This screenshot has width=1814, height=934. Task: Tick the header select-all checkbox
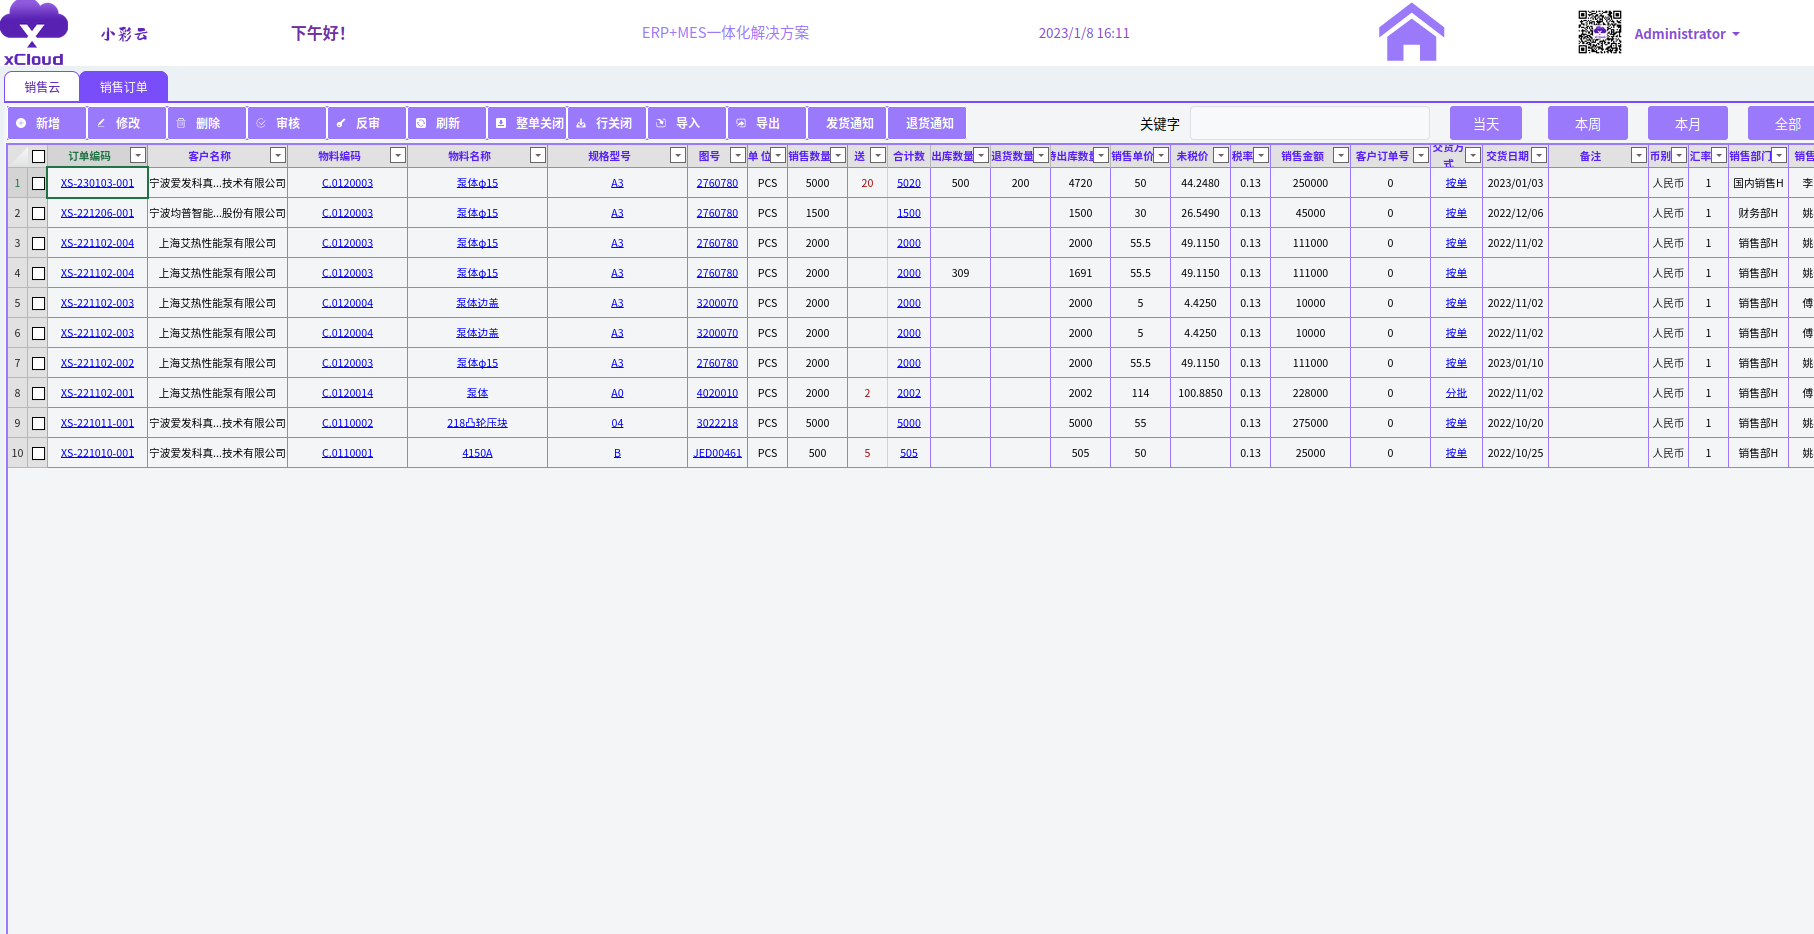(x=38, y=156)
